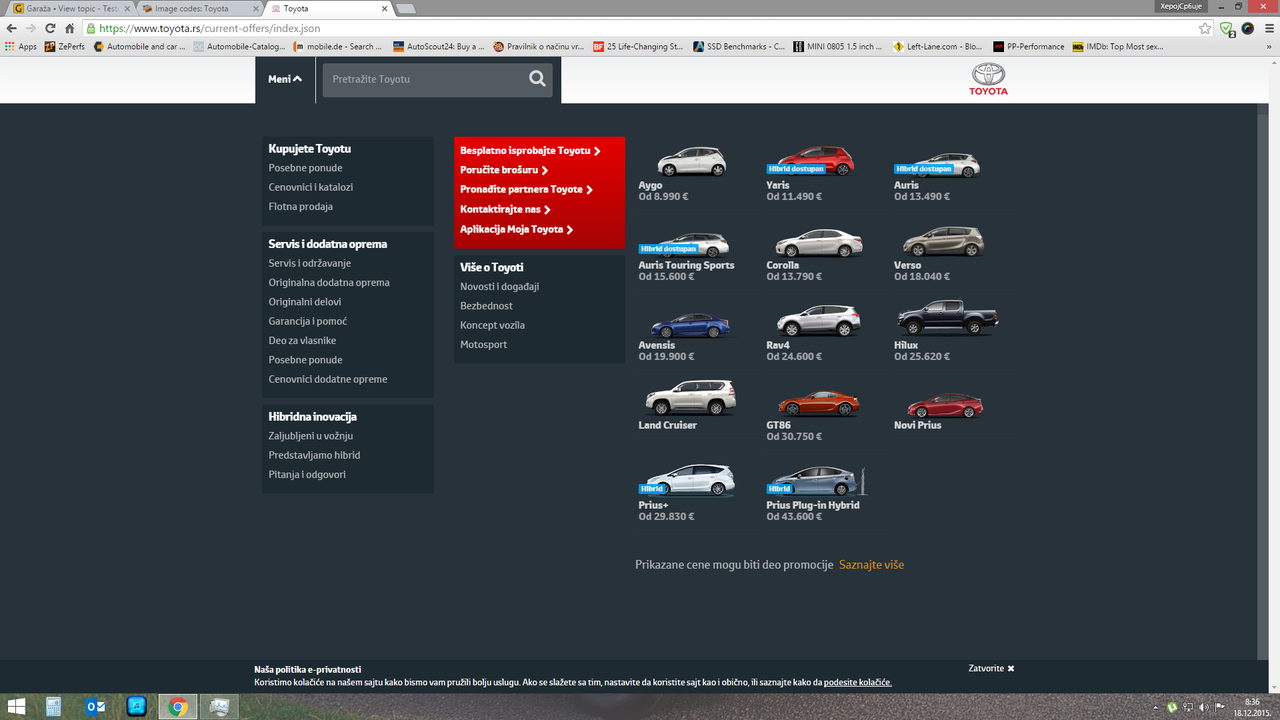Select the Prius Plug-in Hybrid thumbnail
This screenshot has width=1280, height=720.
[x=816, y=481]
